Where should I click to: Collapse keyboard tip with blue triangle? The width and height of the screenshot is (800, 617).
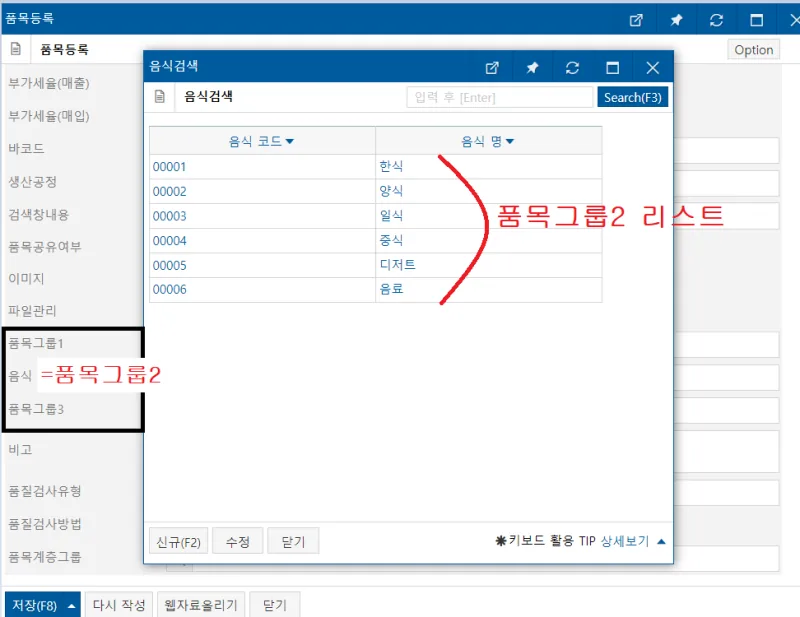[661, 541]
